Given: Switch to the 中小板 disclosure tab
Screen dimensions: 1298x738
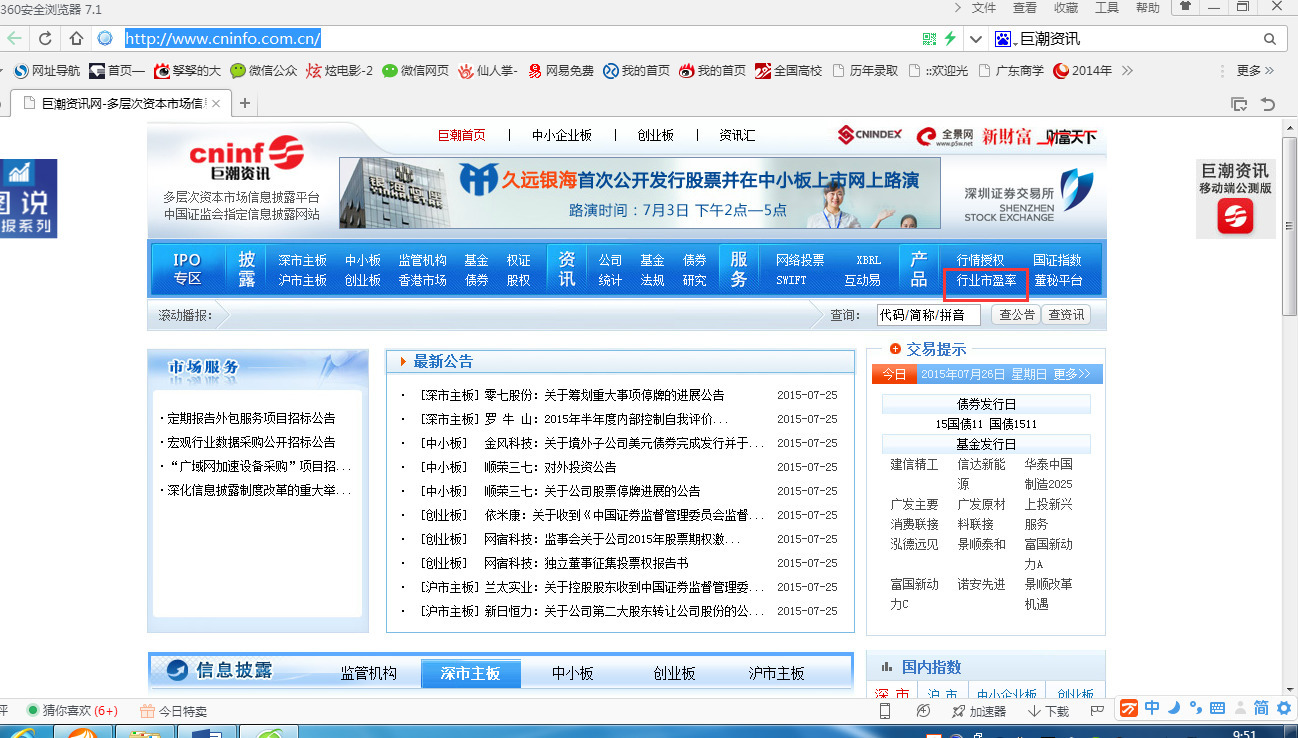Looking at the screenshot, I should (573, 673).
